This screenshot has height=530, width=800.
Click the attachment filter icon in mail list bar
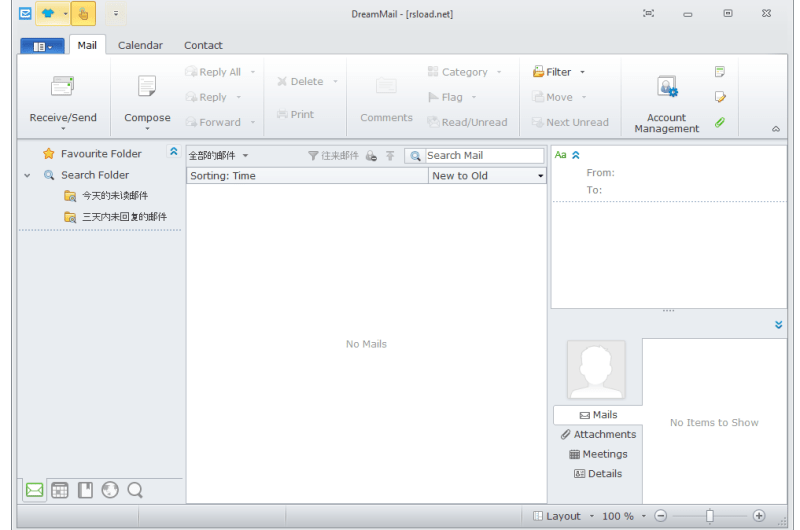click(371, 156)
